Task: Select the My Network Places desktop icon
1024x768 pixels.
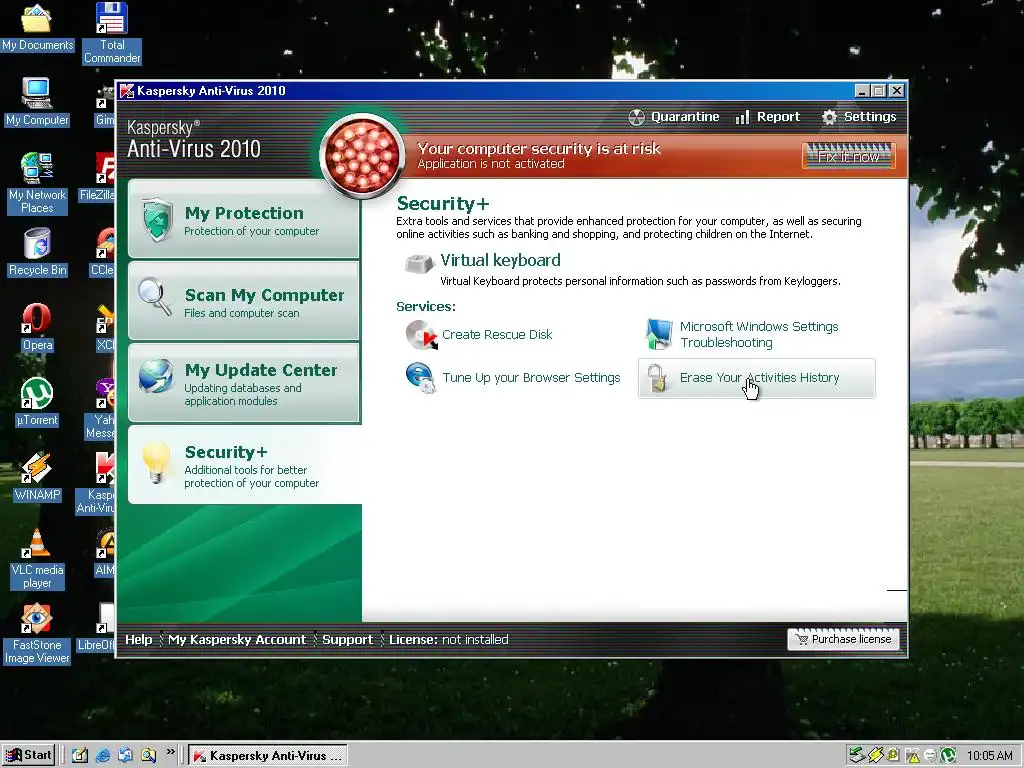Action: (37, 183)
